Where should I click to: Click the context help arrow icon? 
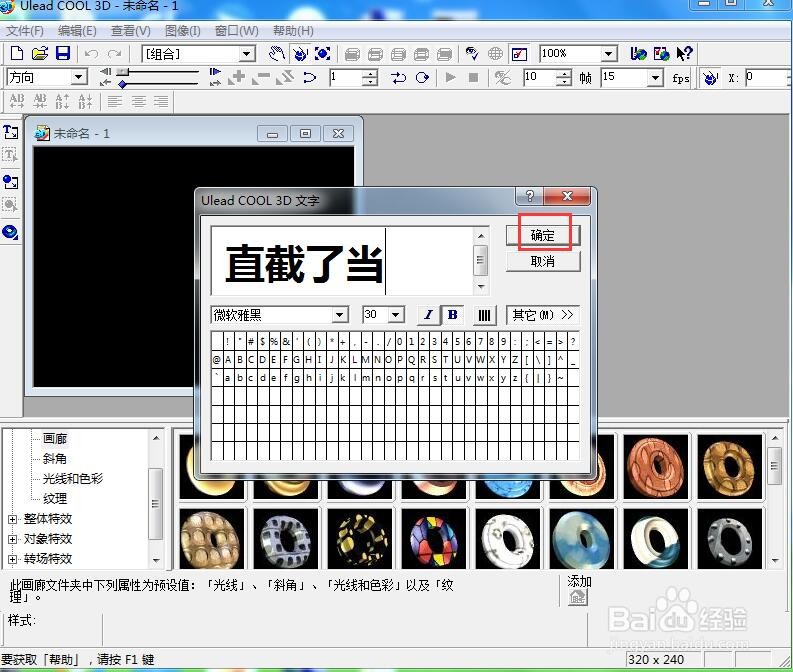(x=684, y=53)
